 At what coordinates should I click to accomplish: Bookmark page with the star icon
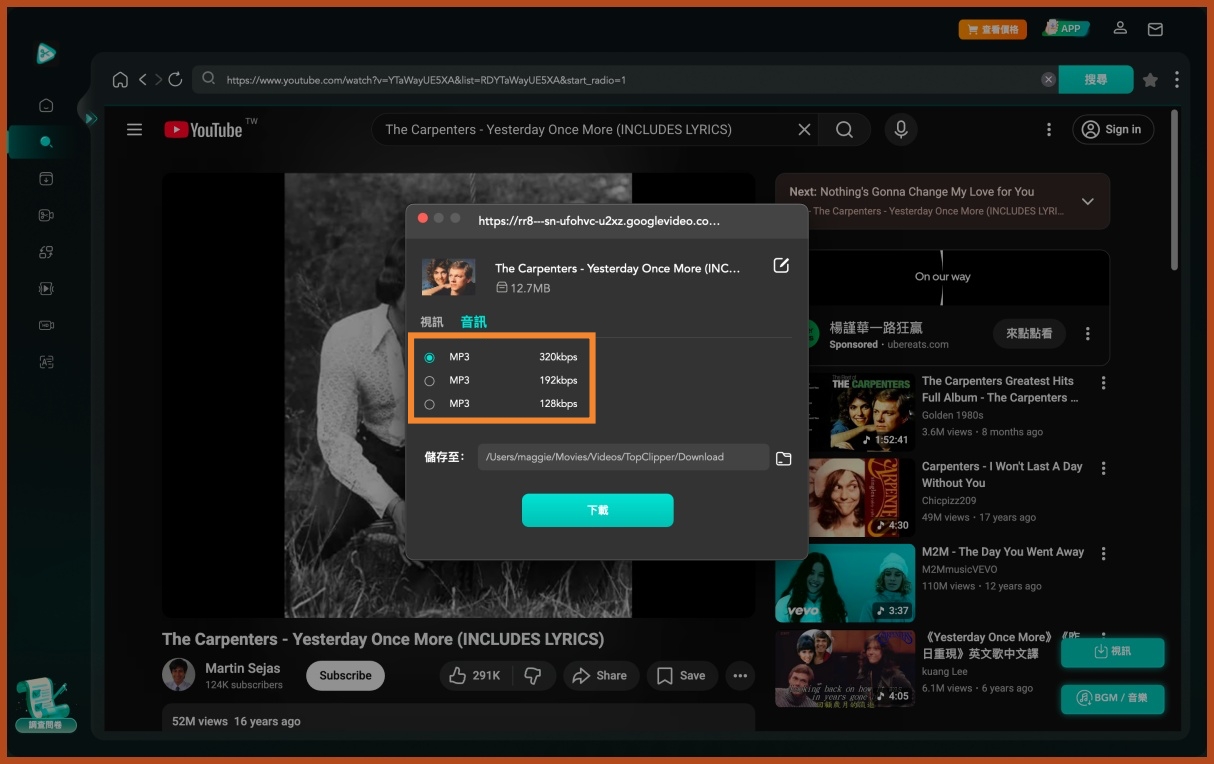pyautogui.click(x=1150, y=80)
